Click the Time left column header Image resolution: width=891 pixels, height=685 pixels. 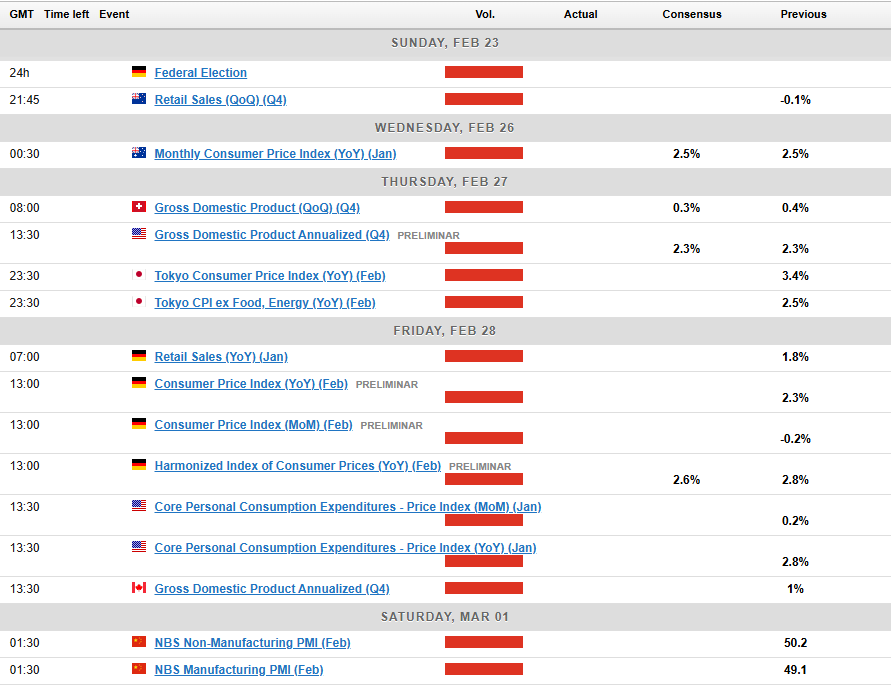[67, 14]
